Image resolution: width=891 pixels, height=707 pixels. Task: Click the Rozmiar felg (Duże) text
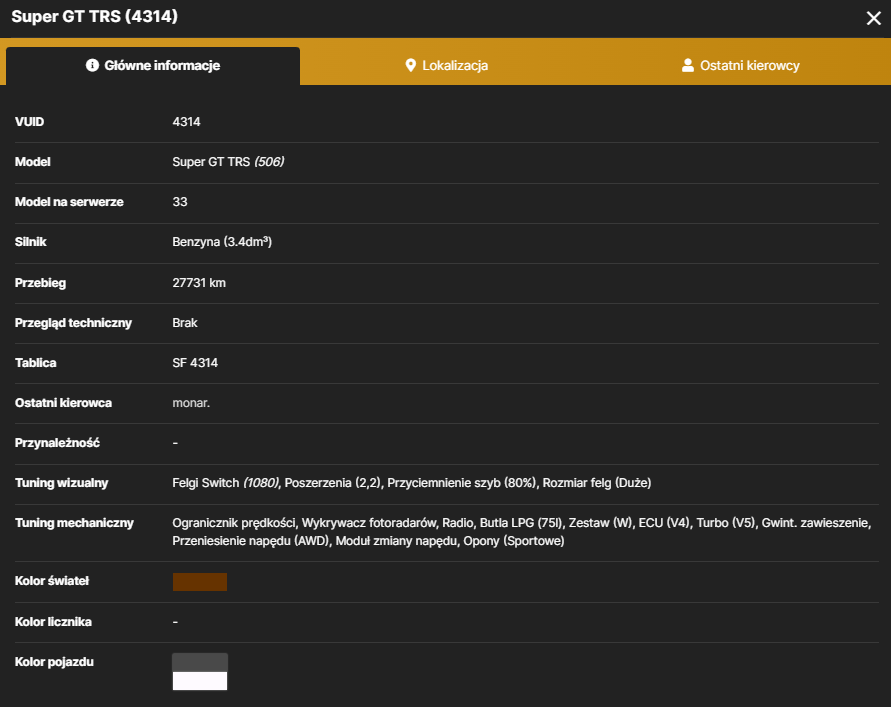(597, 483)
